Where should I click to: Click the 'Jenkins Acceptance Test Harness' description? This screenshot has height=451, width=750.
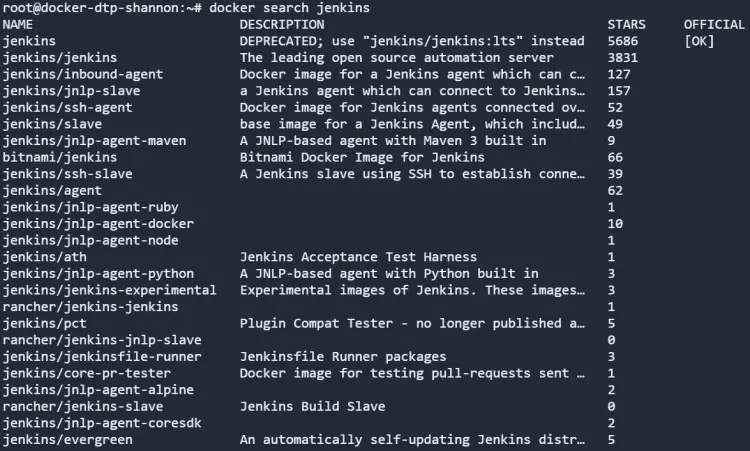(x=358, y=257)
